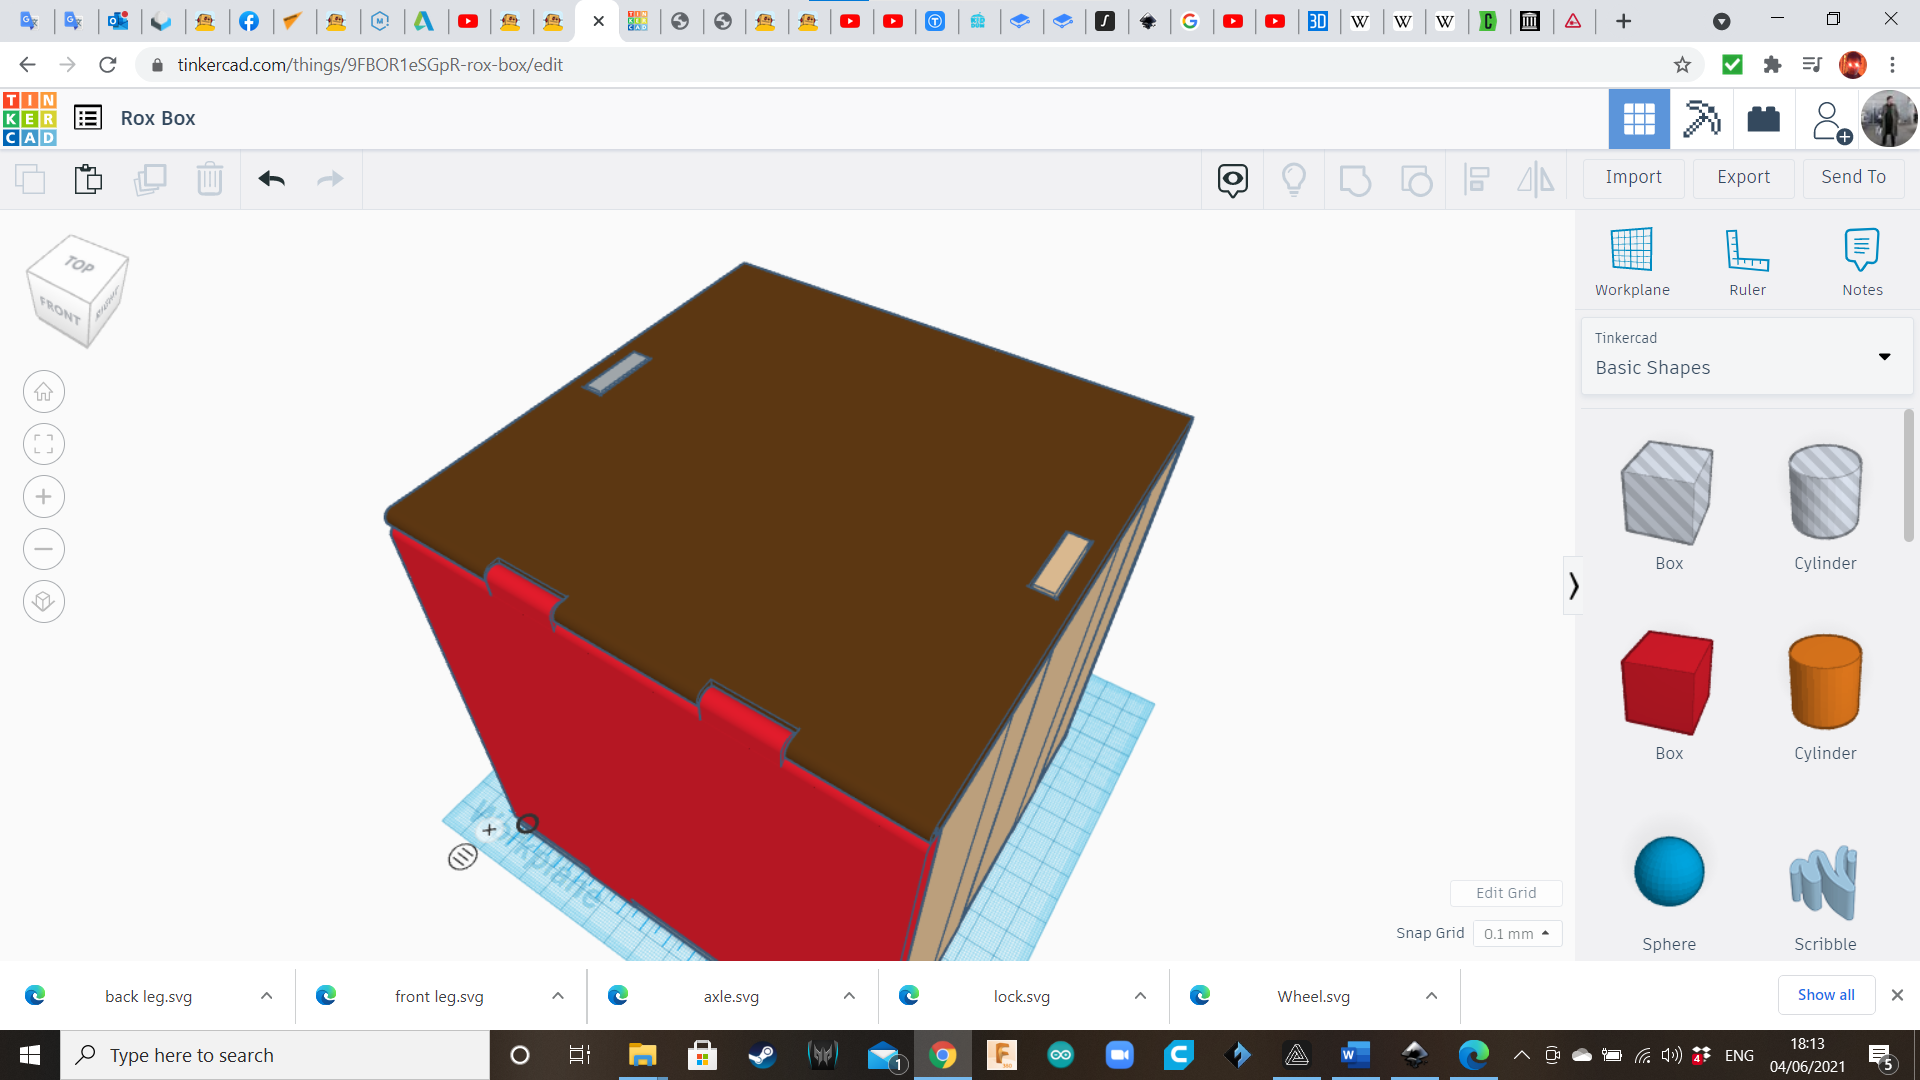This screenshot has width=1920, height=1080.
Task: Click the Import button
Action: (x=1633, y=177)
